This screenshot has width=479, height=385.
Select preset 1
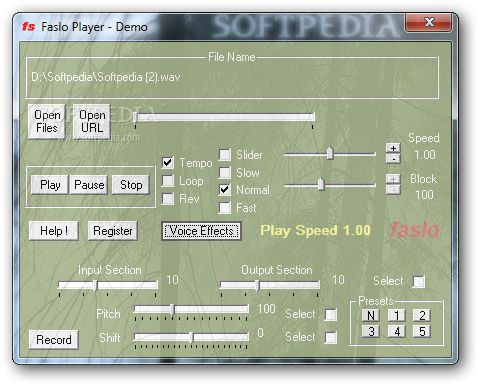point(397,315)
